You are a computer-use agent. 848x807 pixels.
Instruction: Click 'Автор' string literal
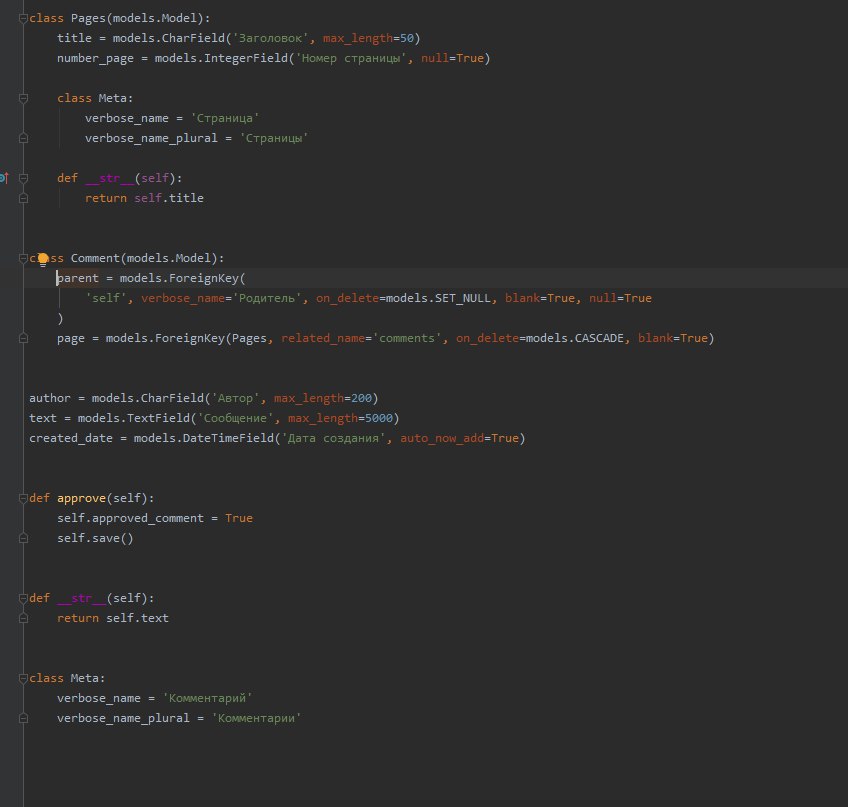click(235, 399)
